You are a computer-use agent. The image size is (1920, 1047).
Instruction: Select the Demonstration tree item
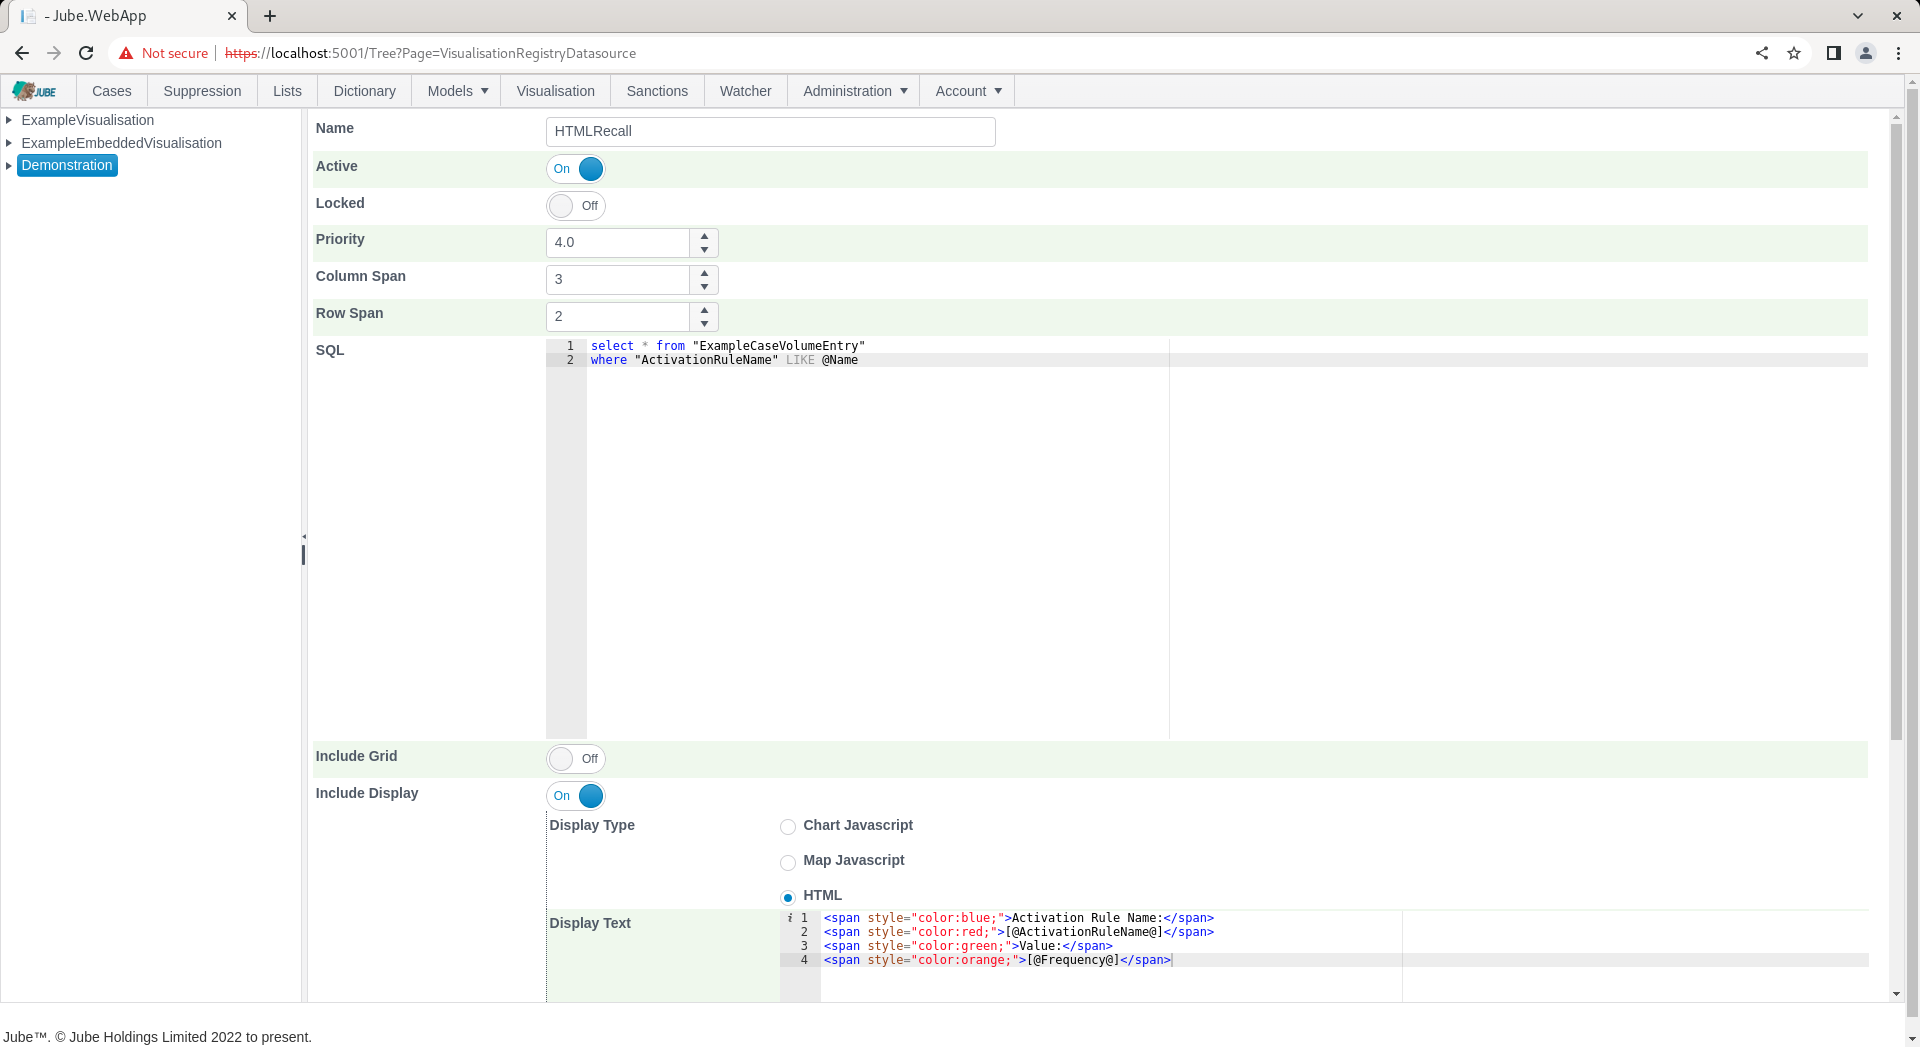[67, 166]
